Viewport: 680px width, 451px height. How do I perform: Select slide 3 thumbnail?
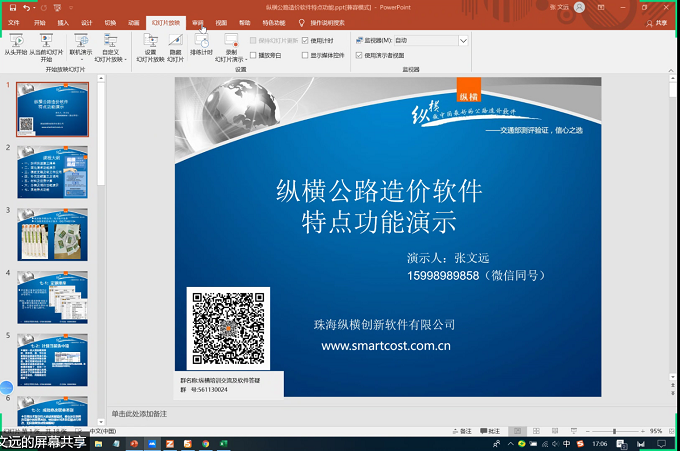click(x=52, y=235)
